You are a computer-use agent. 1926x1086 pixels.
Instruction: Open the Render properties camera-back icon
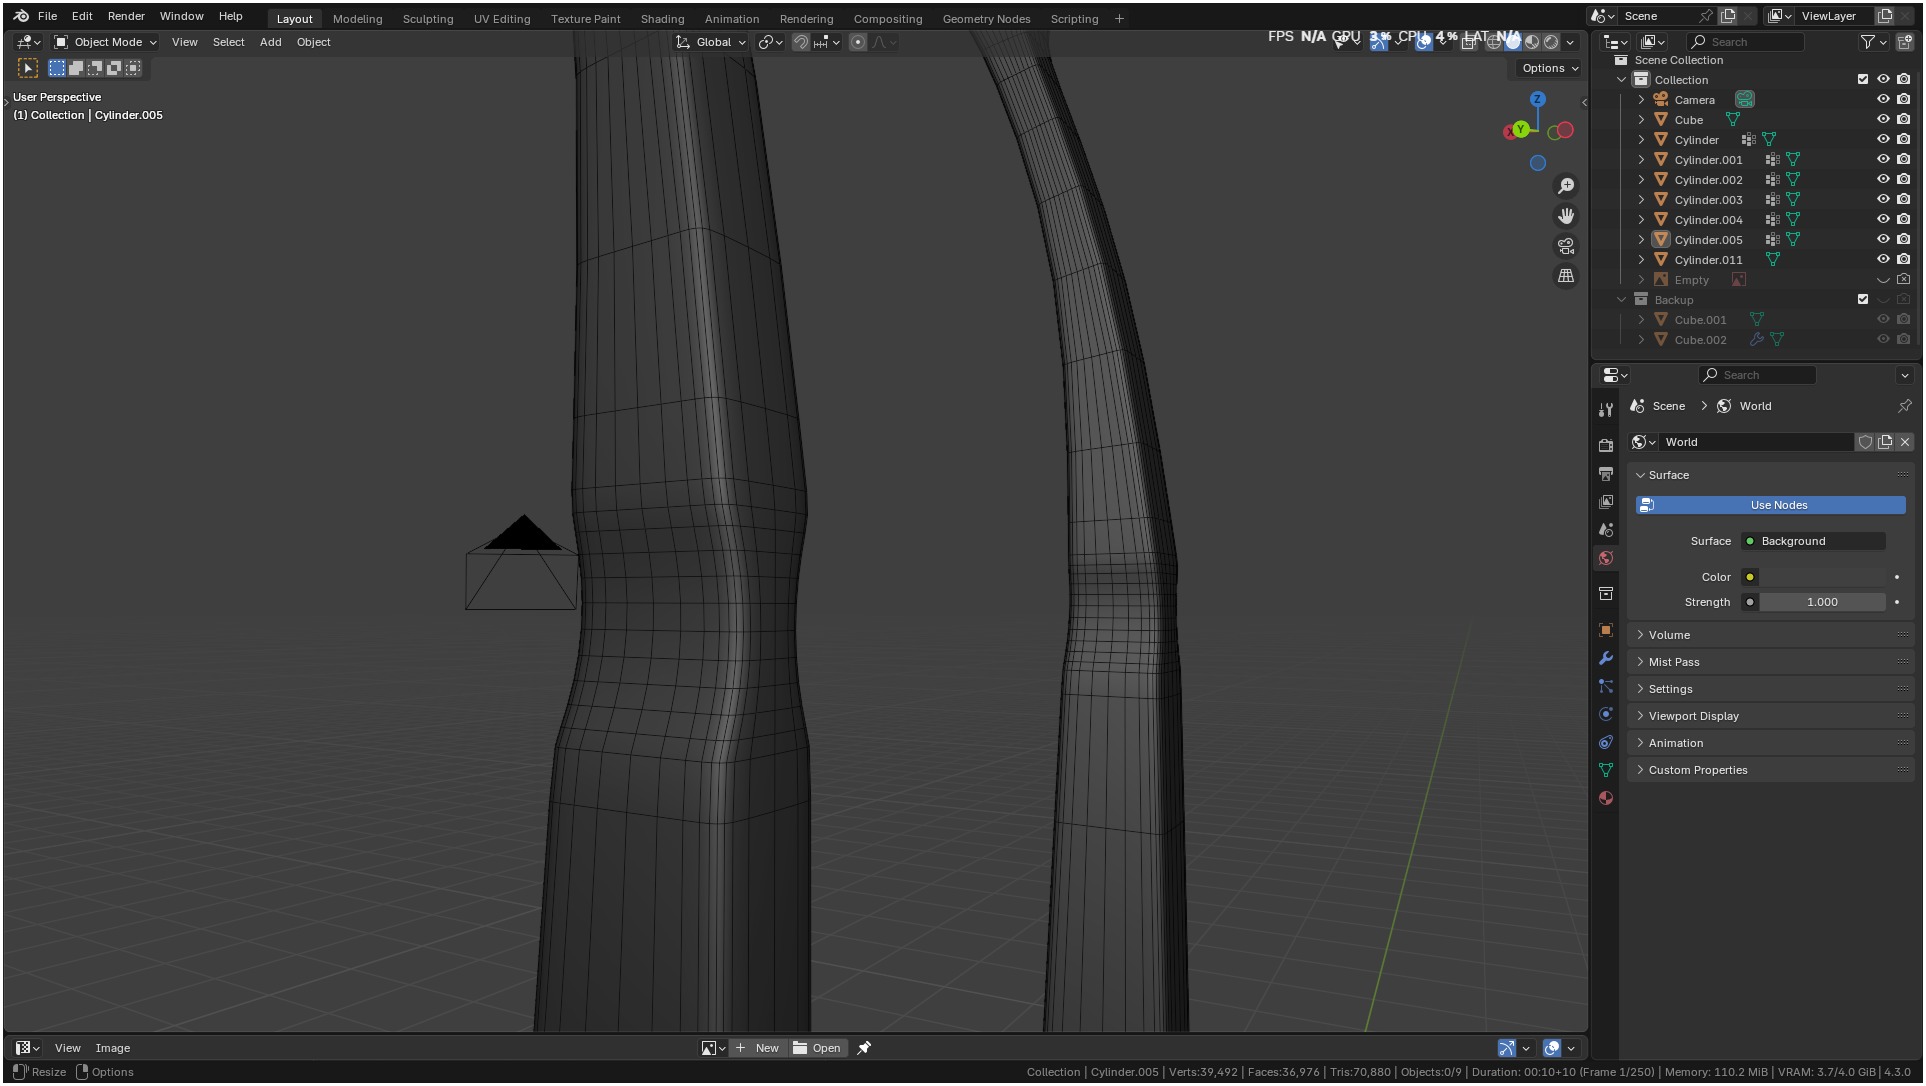(1606, 445)
